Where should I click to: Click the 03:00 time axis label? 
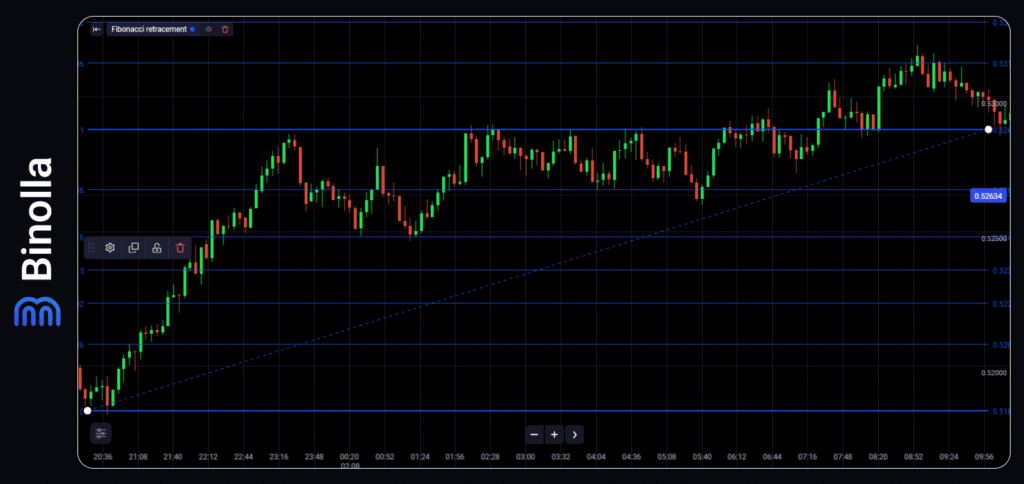(x=525, y=457)
